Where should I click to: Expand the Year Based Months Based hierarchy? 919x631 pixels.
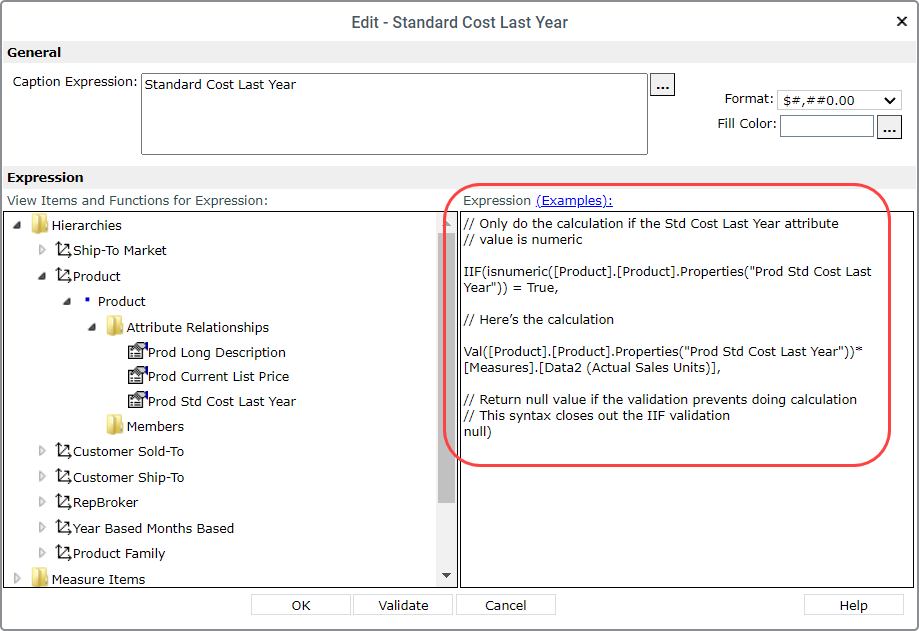(x=42, y=527)
